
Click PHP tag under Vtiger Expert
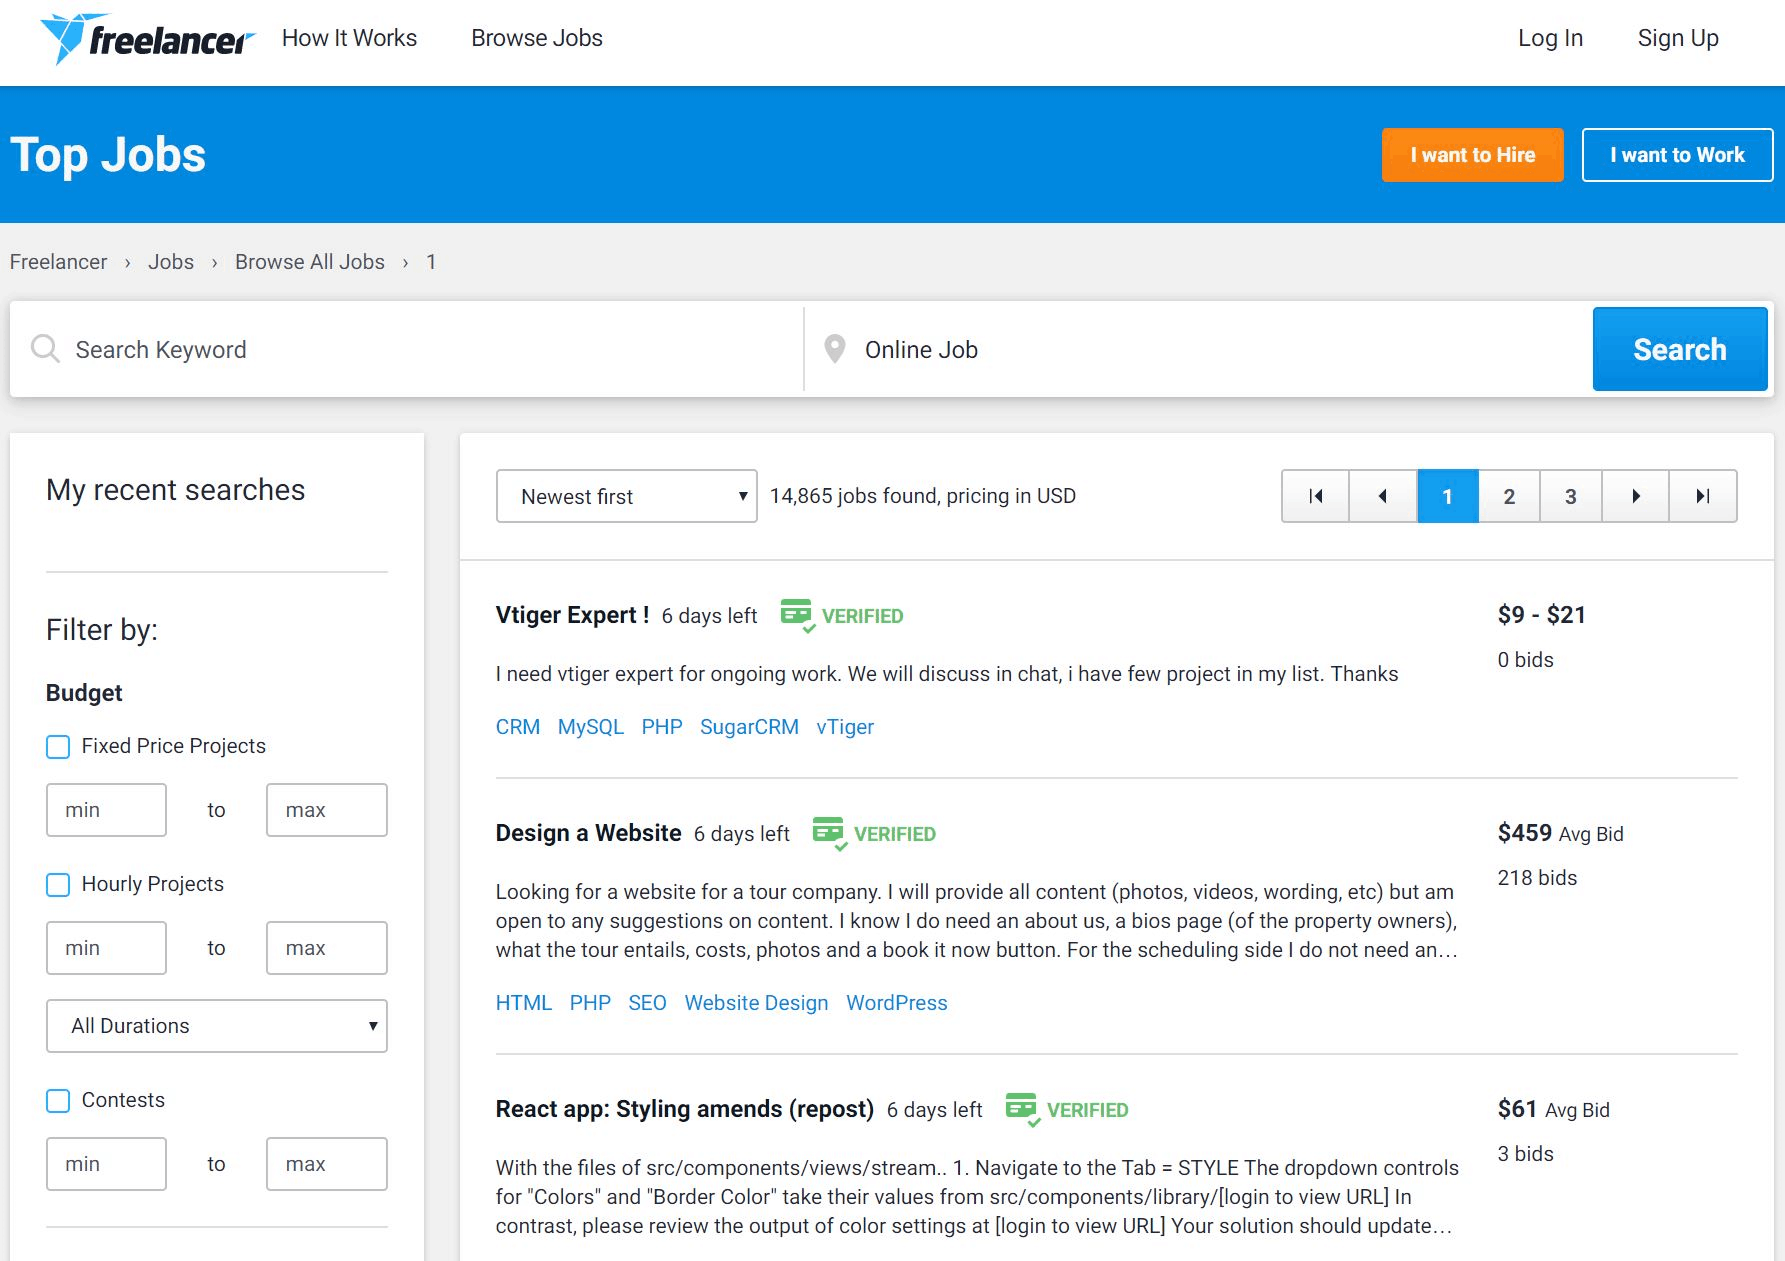(662, 727)
